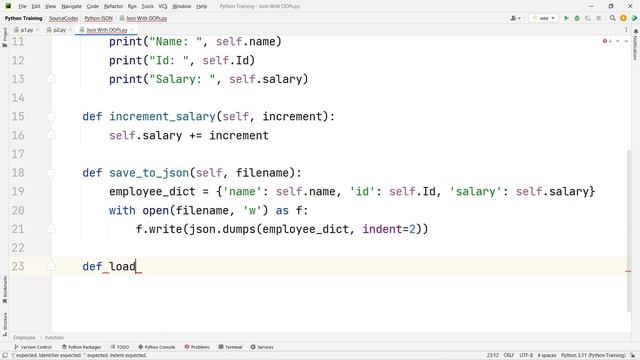Viewport: 640px width, 360px height.
Task: Run the current configuration with green play icon
Action: click(x=566, y=18)
